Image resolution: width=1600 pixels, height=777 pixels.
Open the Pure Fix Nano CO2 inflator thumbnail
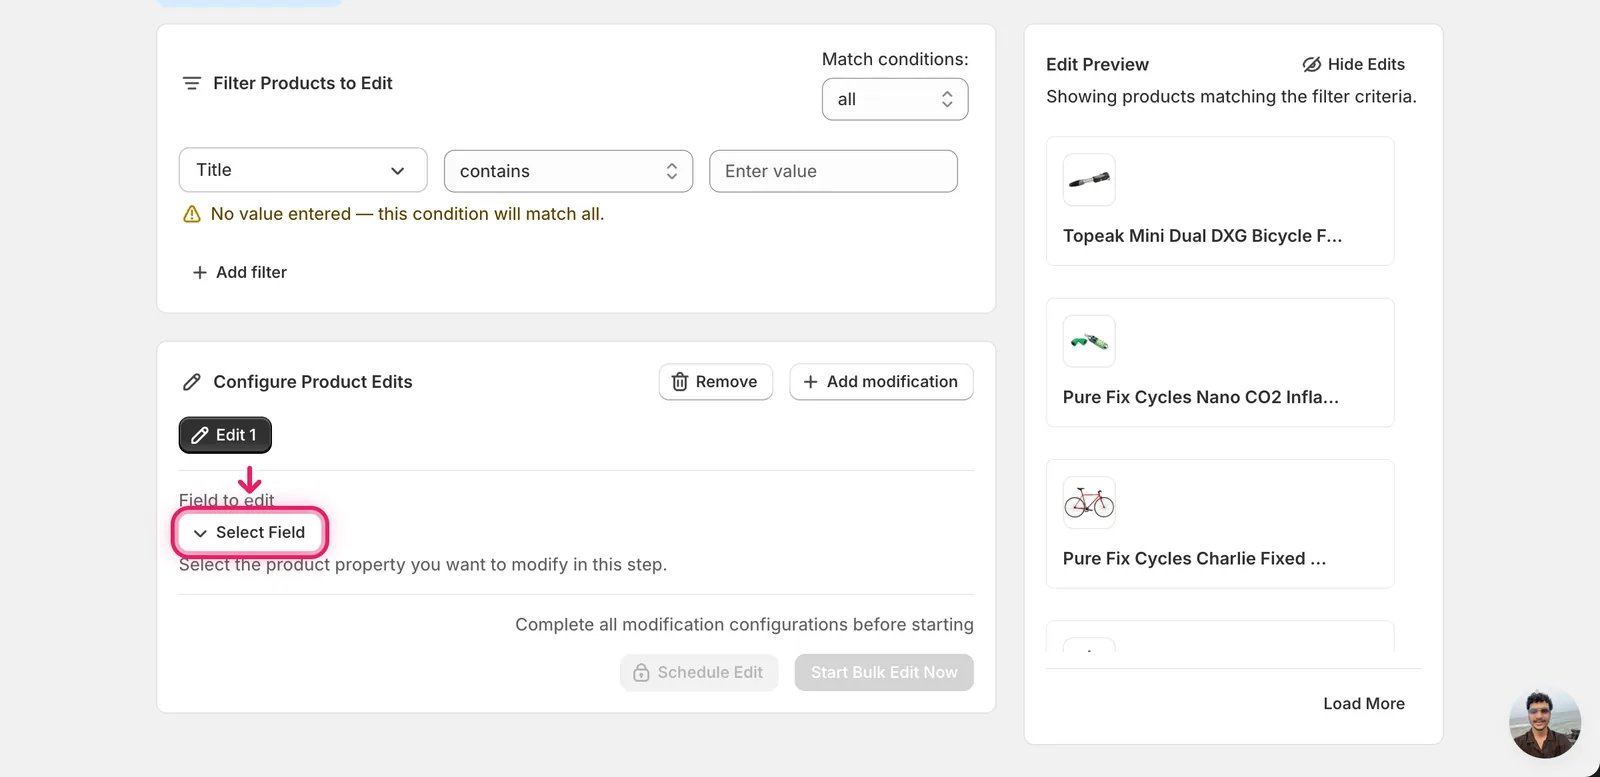tap(1089, 341)
